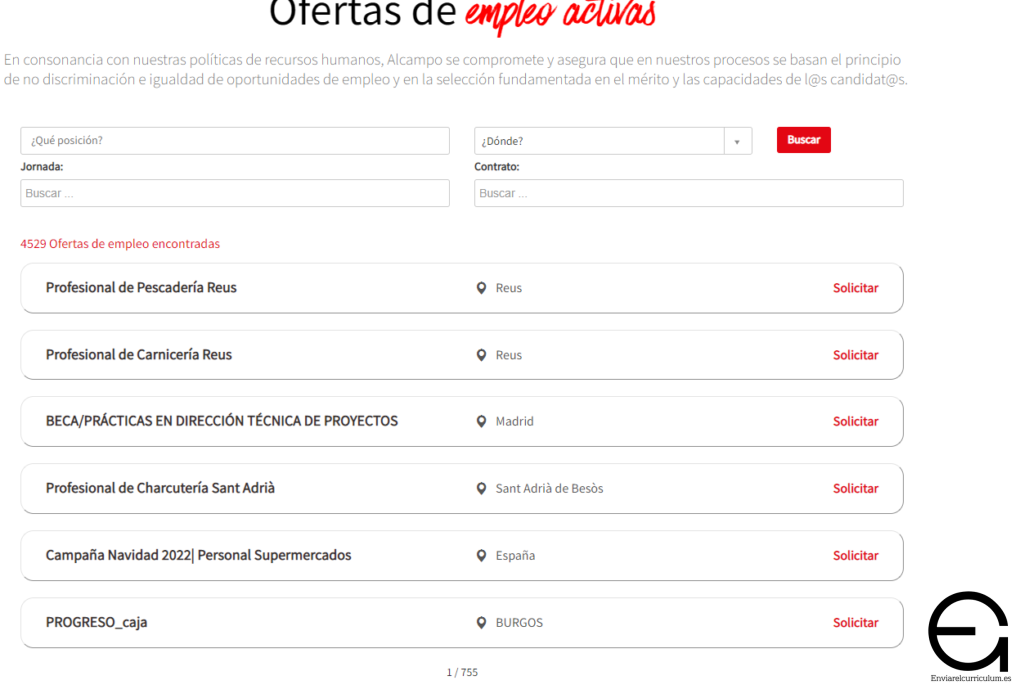Click the location pin in Carnicería Reus row
This screenshot has height=694, width=1024.
click(x=481, y=355)
